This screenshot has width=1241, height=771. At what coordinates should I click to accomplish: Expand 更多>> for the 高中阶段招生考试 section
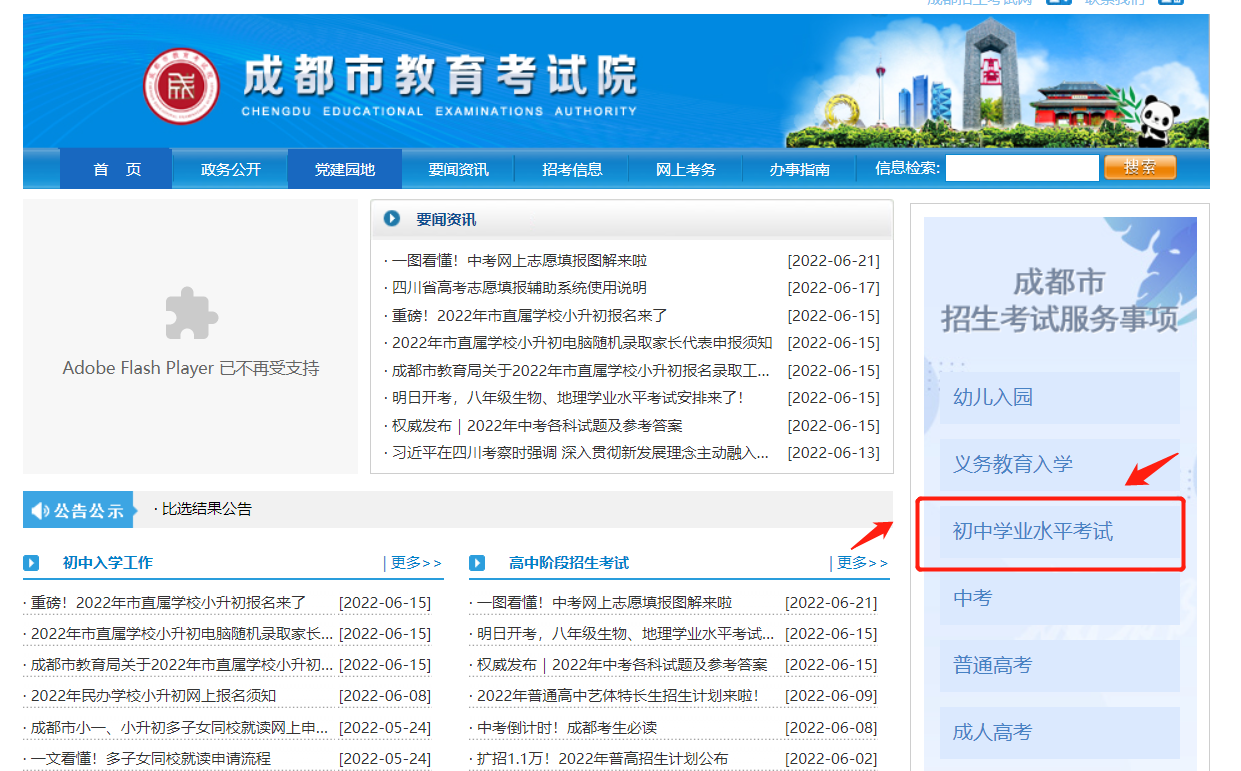coord(861,563)
